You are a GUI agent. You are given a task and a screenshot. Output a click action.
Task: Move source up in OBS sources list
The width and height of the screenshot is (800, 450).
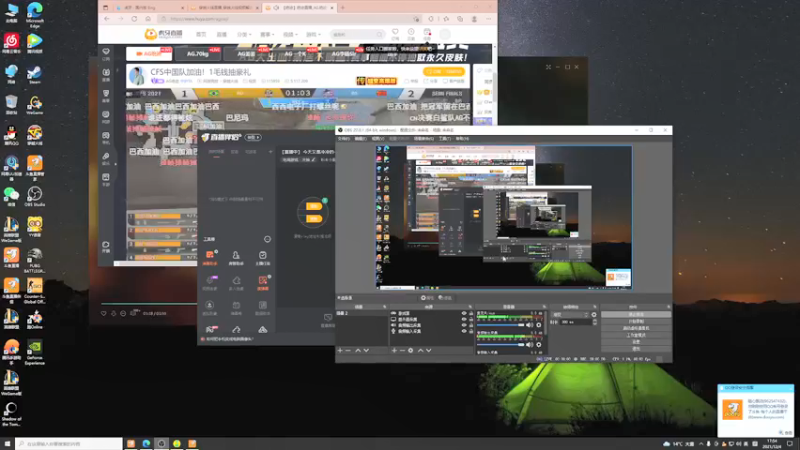point(420,351)
